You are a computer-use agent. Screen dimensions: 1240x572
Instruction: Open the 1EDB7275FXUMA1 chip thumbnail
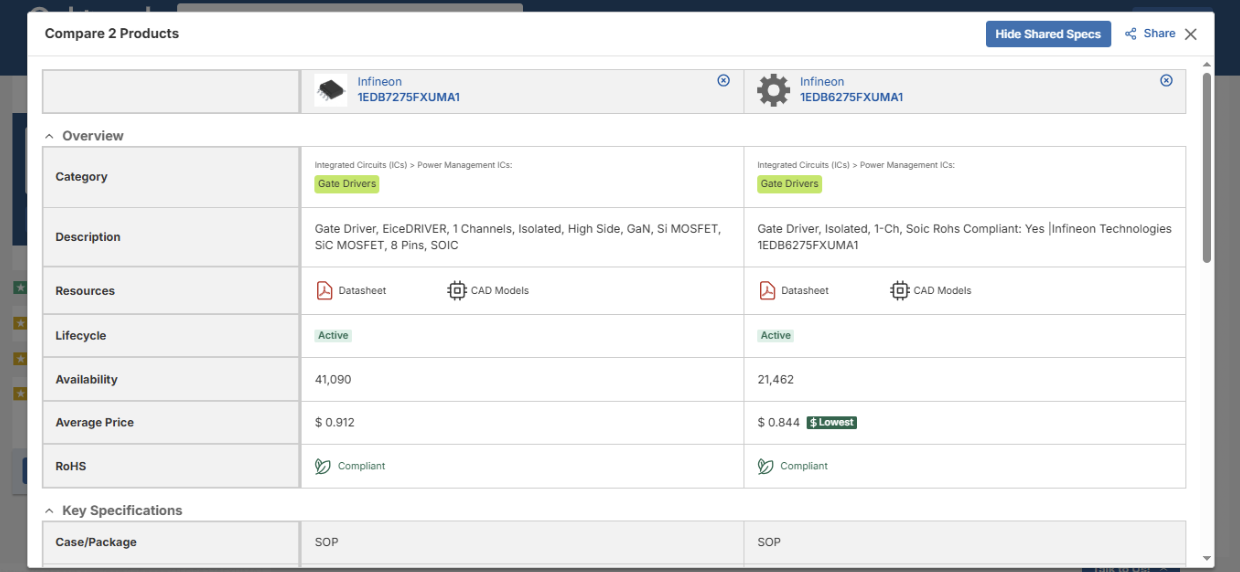point(331,90)
